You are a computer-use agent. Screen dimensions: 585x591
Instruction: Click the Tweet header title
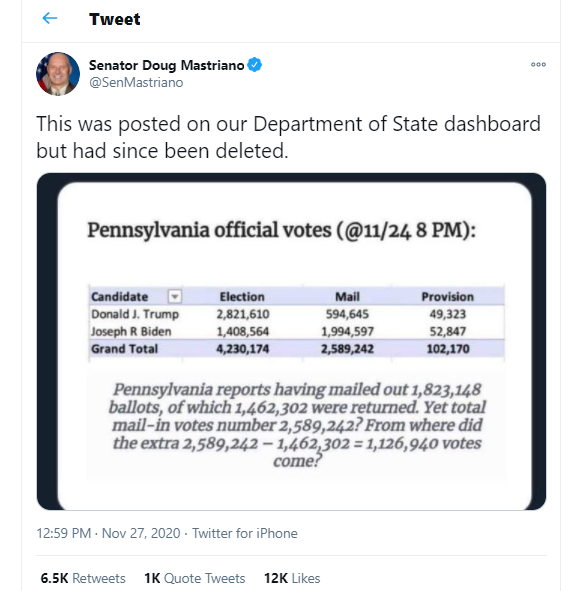click(115, 19)
